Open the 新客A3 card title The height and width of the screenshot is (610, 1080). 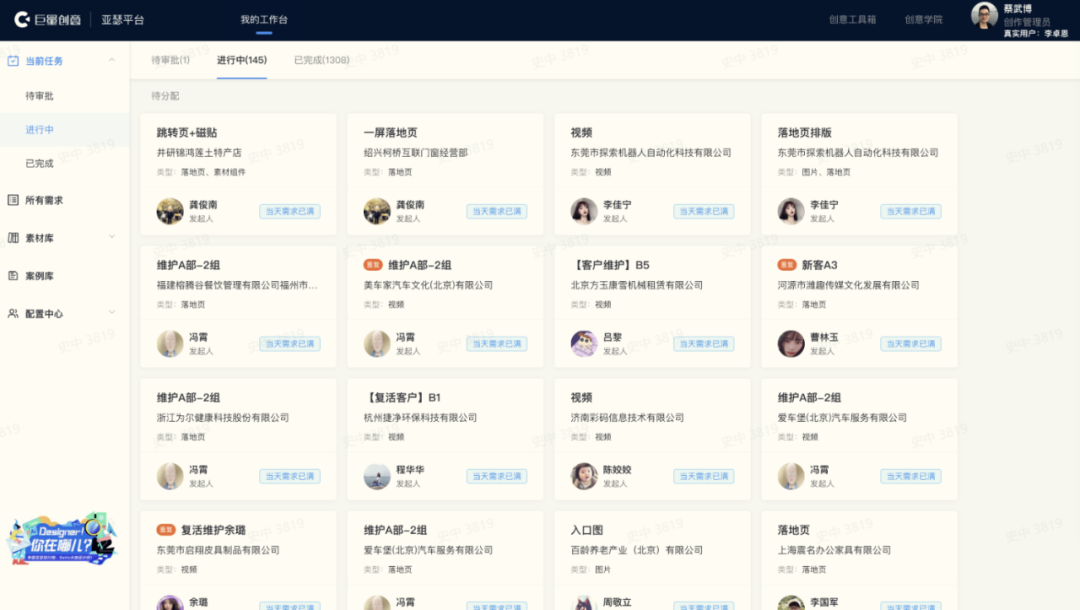point(819,264)
